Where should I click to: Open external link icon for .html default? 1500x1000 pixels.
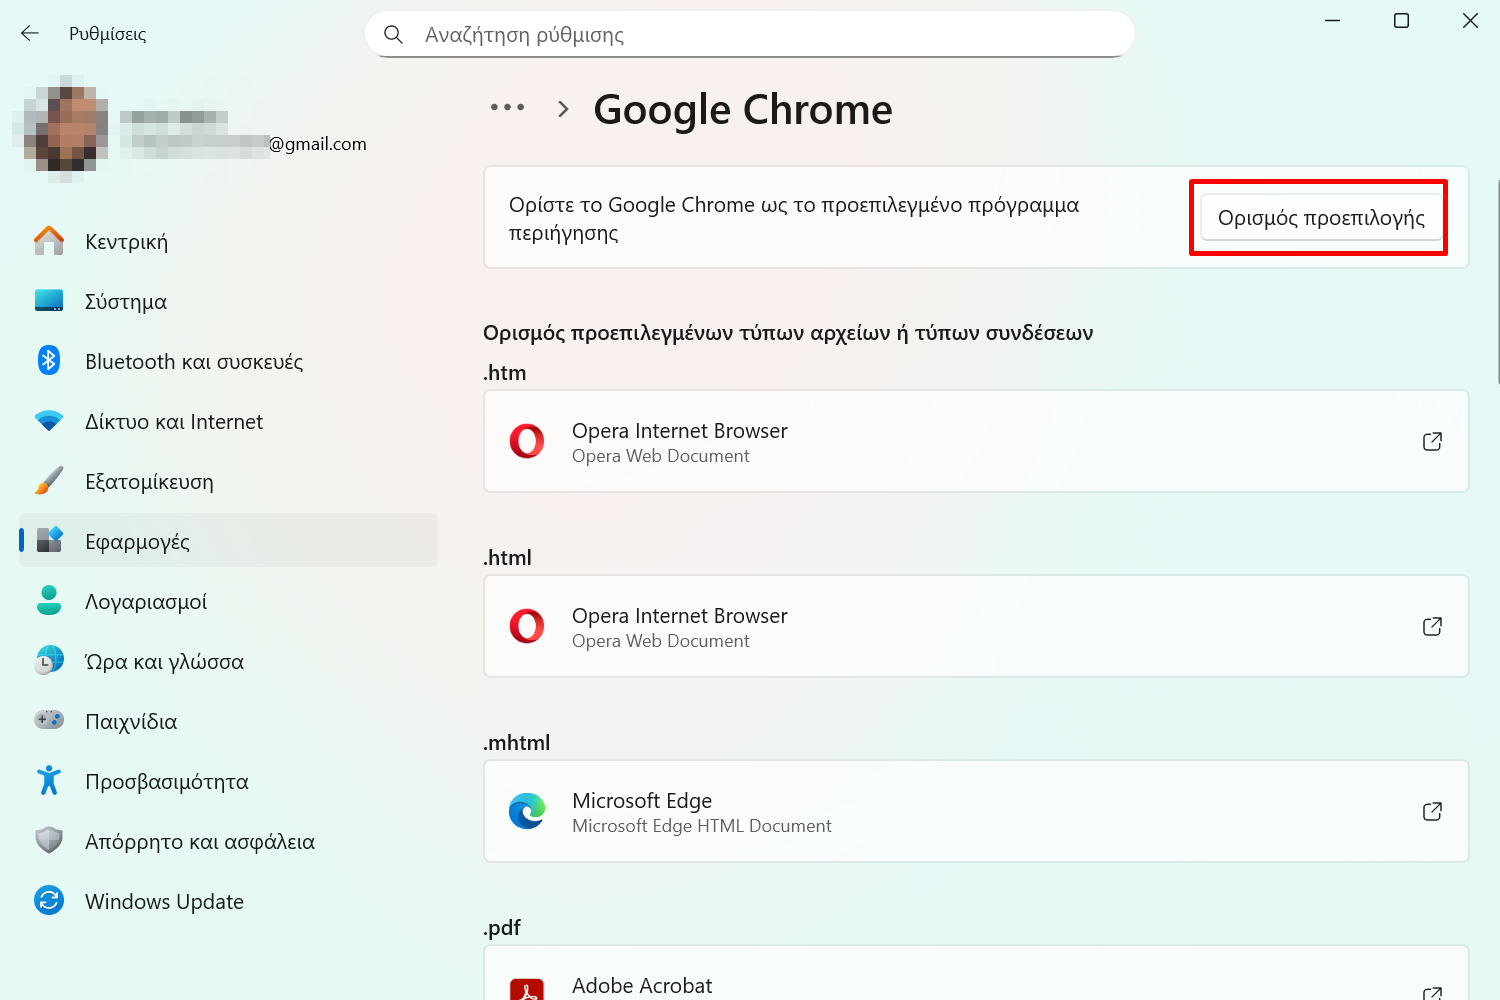pyautogui.click(x=1432, y=626)
